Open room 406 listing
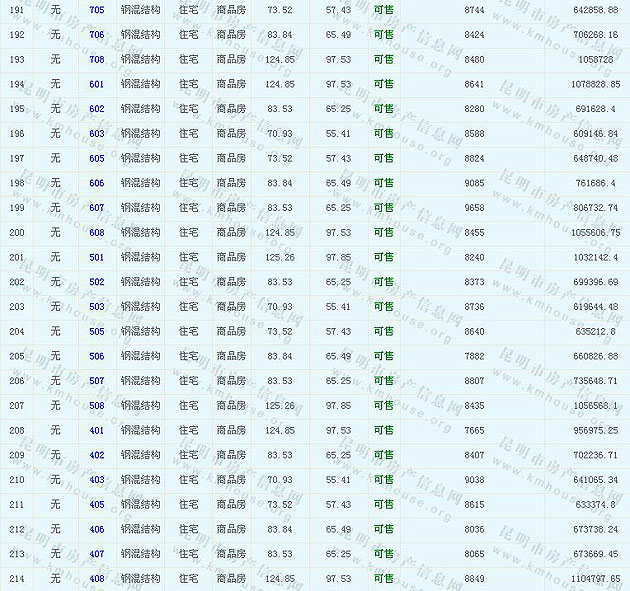 (96, 529)
